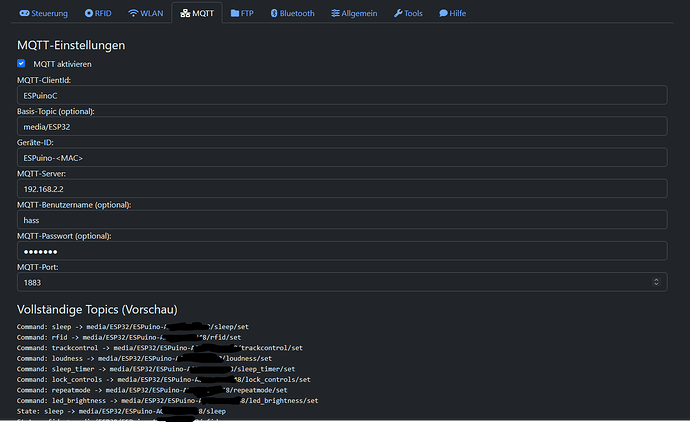Edit the MQTT-Server address field

(x=342, y=188)
